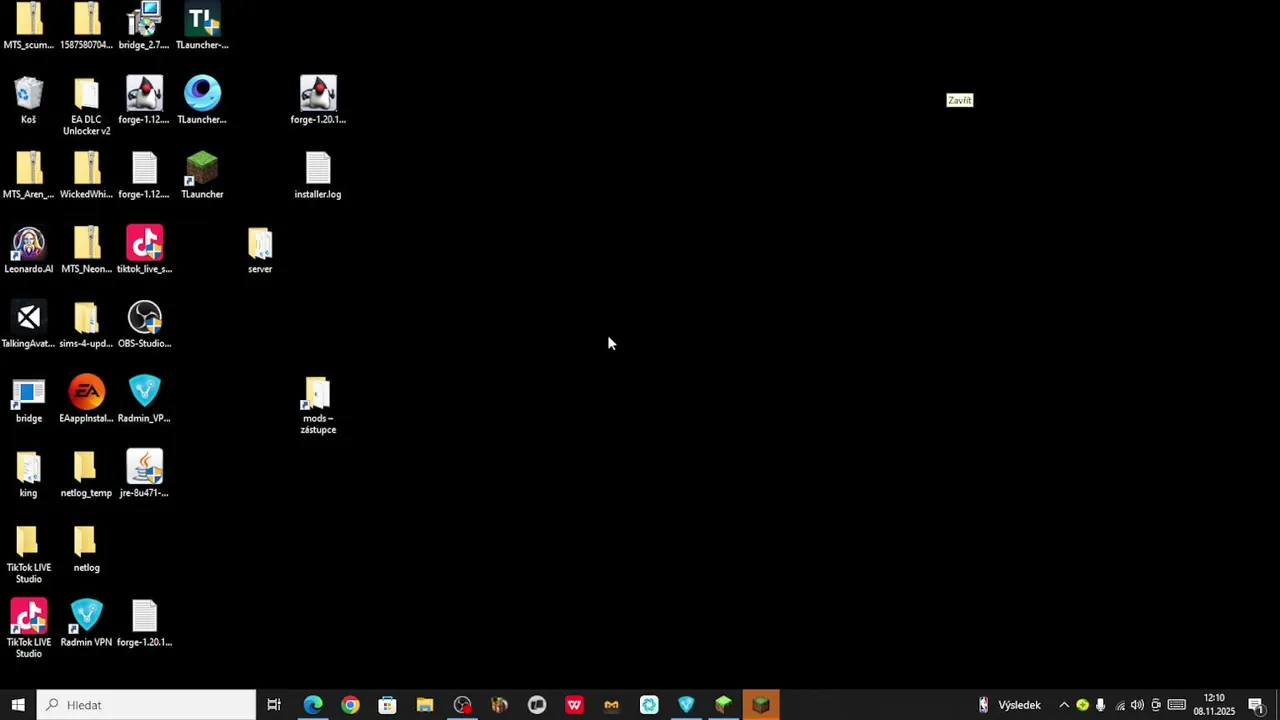Select the installer.log file
Image resolution: width=1280 pixels, height=720 pixels.
318,169
